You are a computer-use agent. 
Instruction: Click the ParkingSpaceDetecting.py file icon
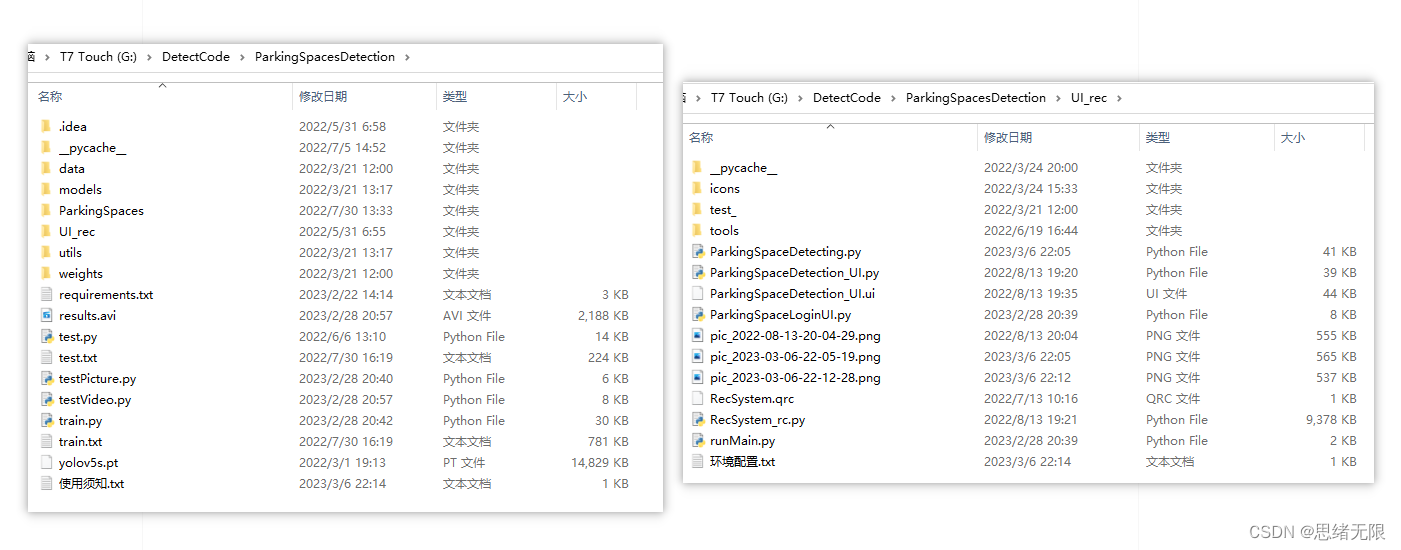(697, 251)
